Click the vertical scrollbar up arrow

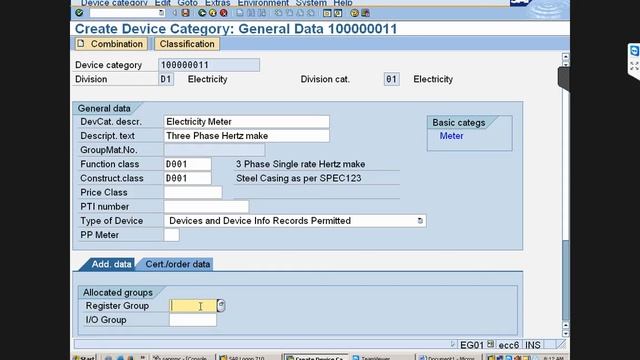click(565, 57)
